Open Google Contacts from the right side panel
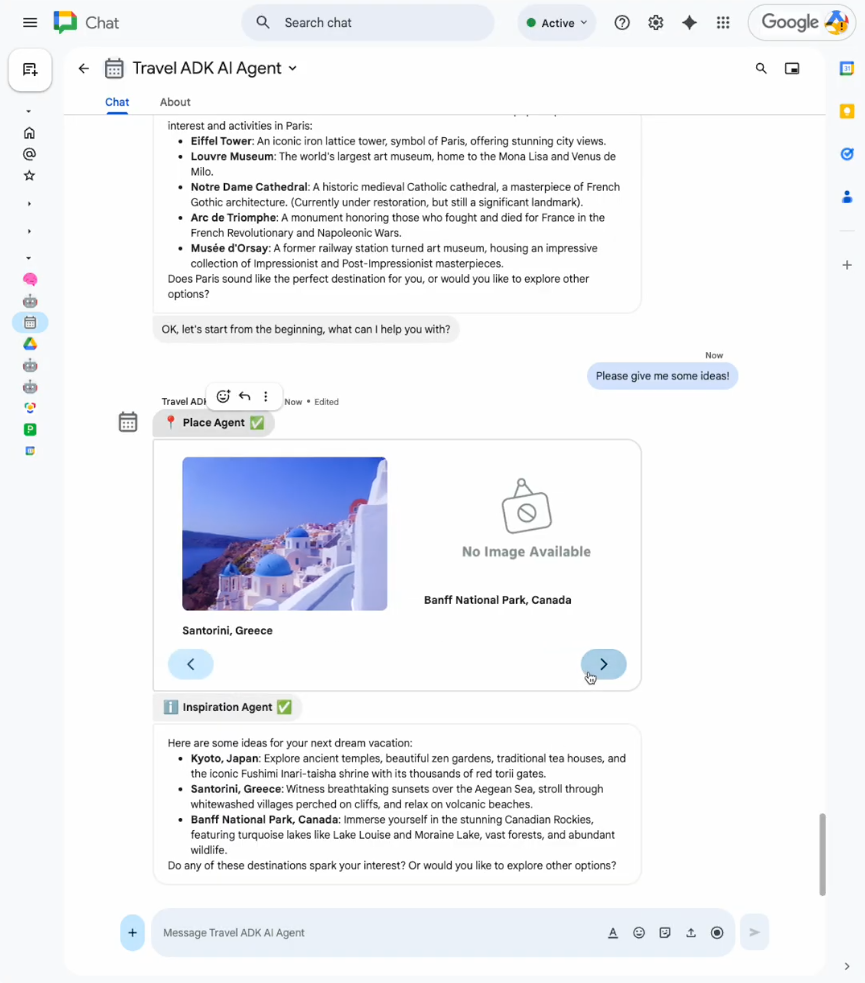This screenshot has height=983, width=865. pyautogui.click(x=847, y=197)
